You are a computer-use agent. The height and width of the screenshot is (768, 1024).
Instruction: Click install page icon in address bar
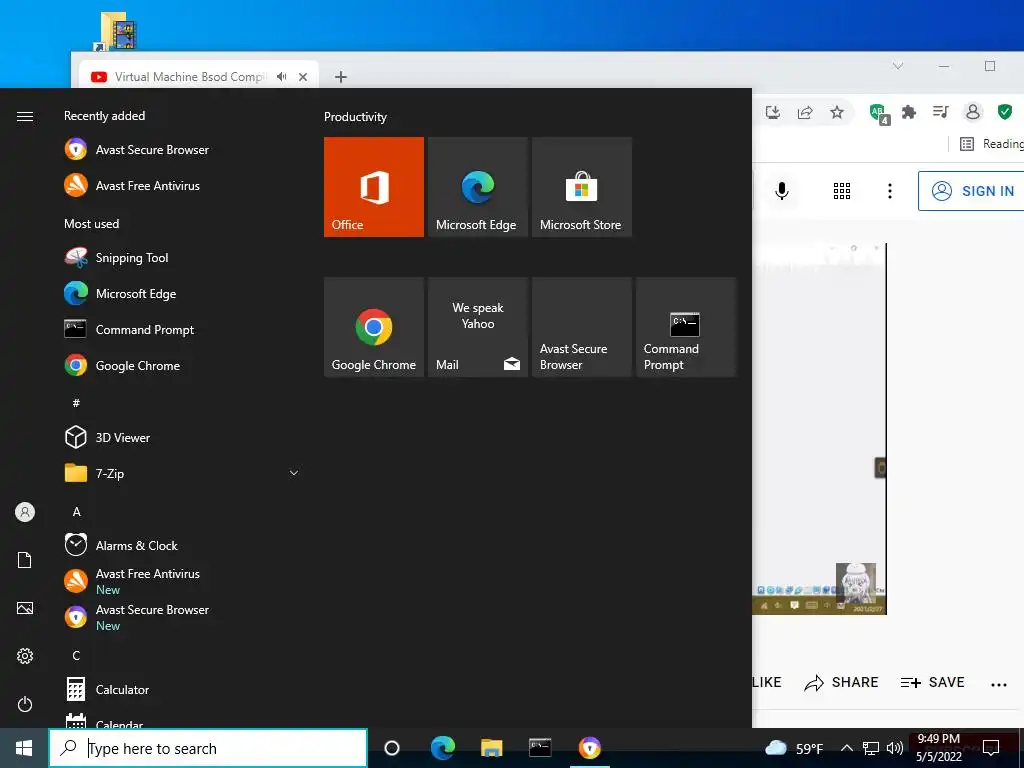[x=773, y=112]
